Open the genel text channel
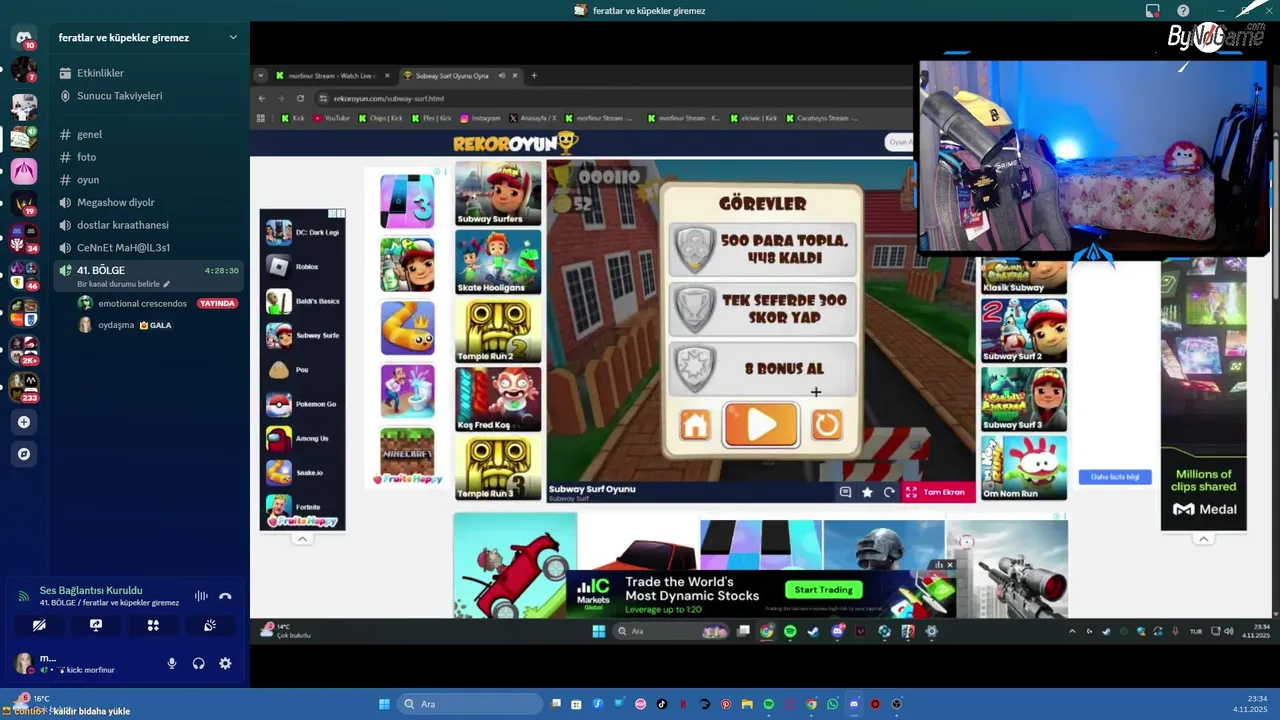 [x=148, y=134]
